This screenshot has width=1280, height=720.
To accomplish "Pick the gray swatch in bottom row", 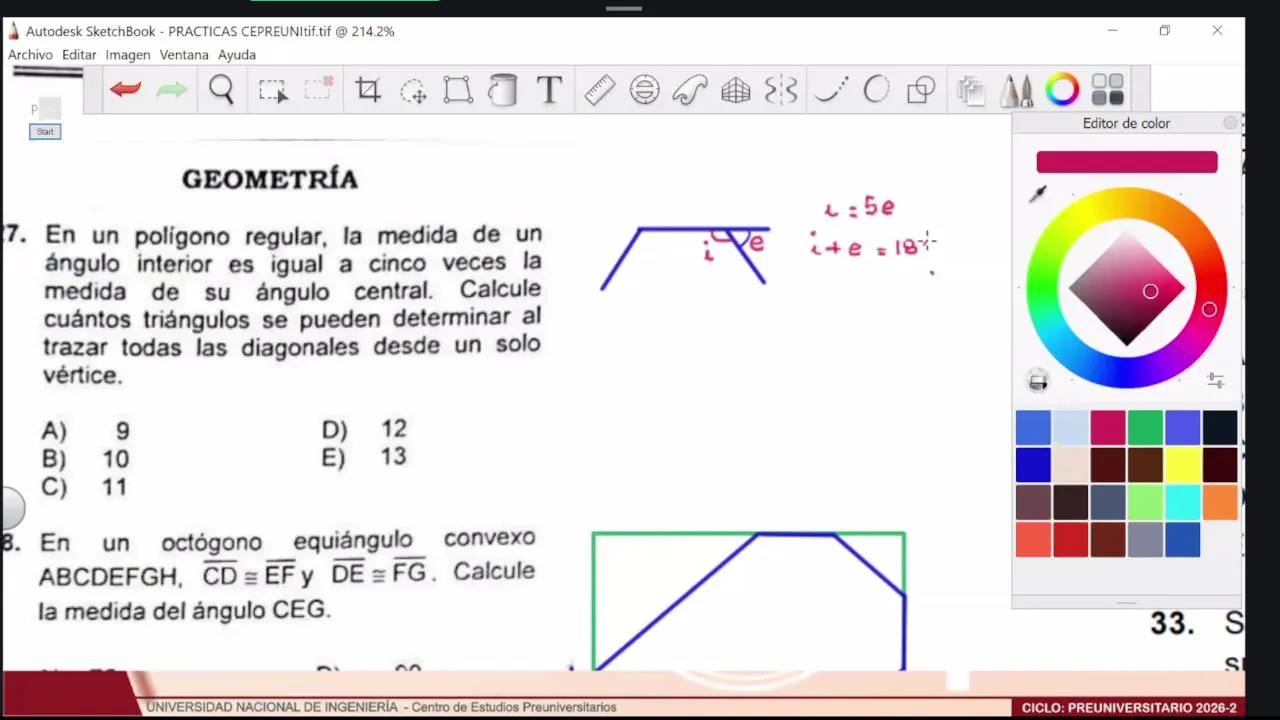I will (1145, 540).
